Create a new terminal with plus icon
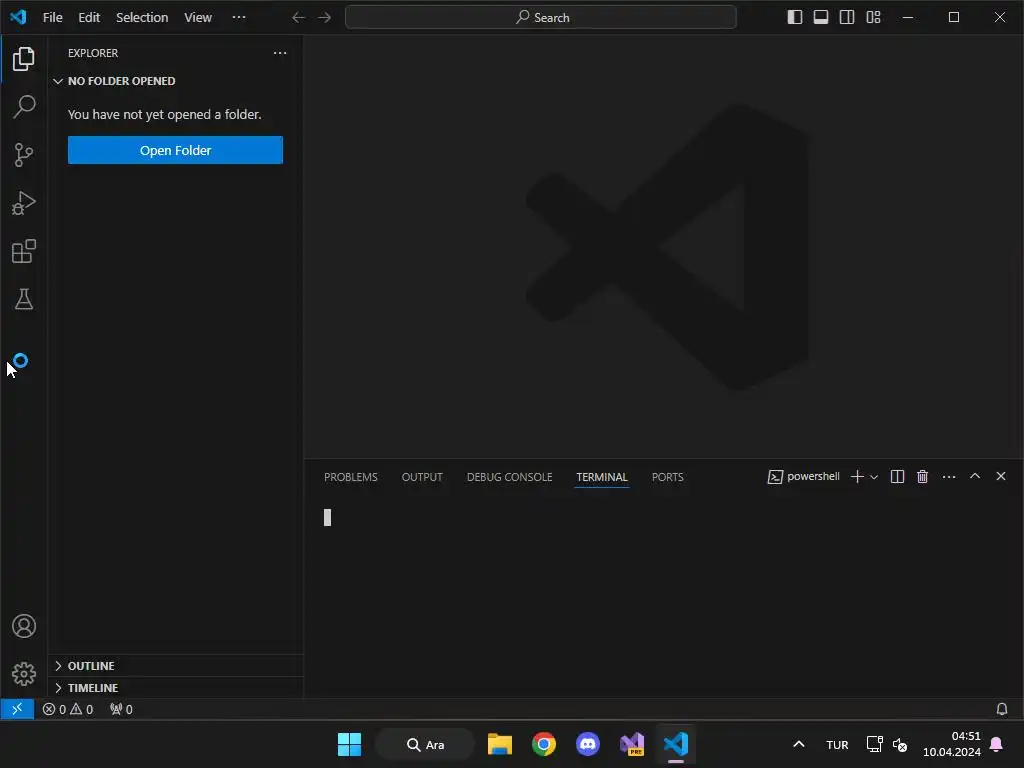 click(857, 477)
